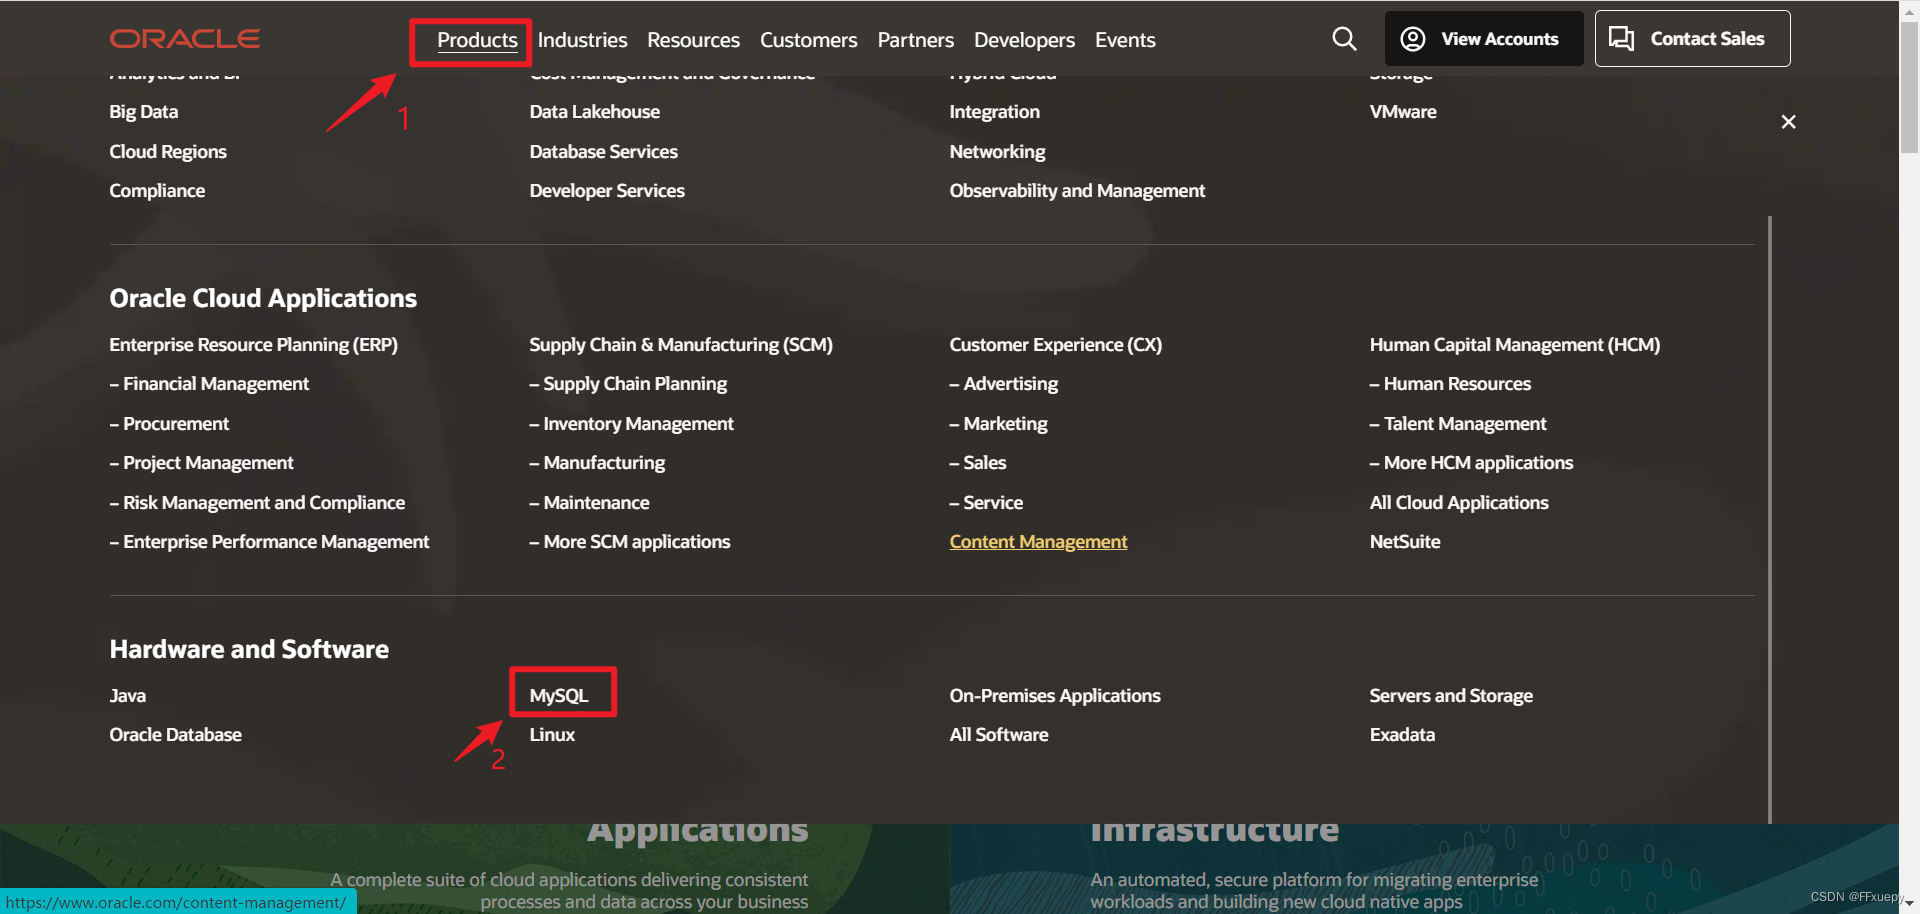Open the Products menu
Image resolution: width=1920 pixels, height=914 pixels.
pyautogui.click(x=477, y=40)
